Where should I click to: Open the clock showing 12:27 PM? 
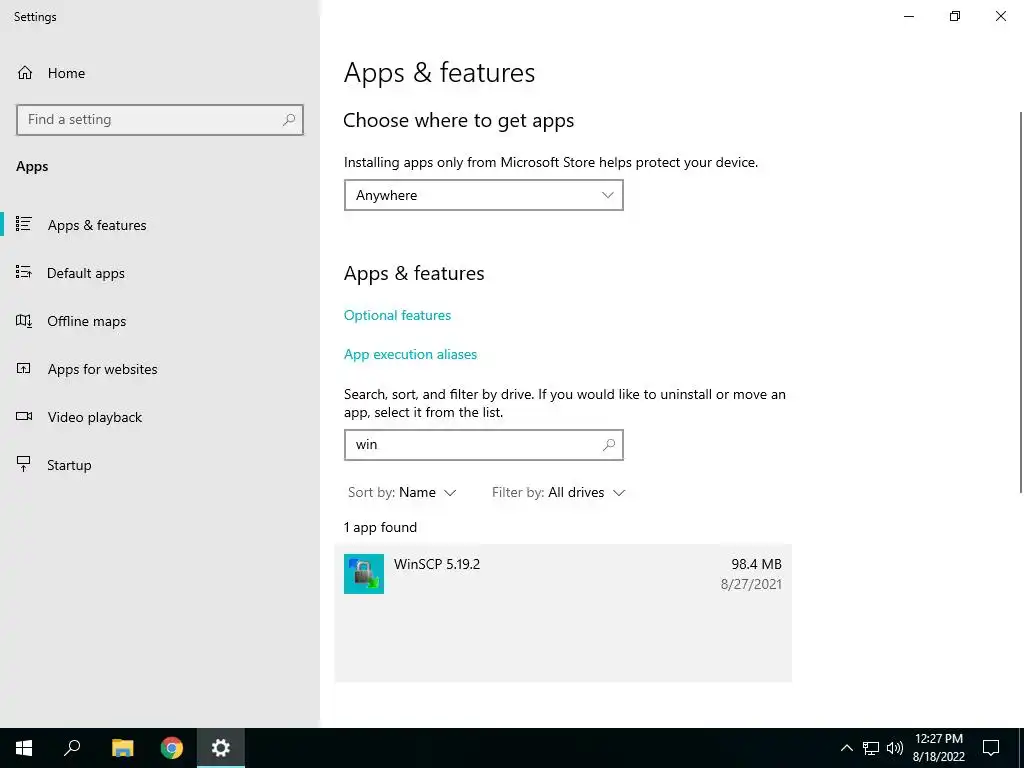coord(938,748)
